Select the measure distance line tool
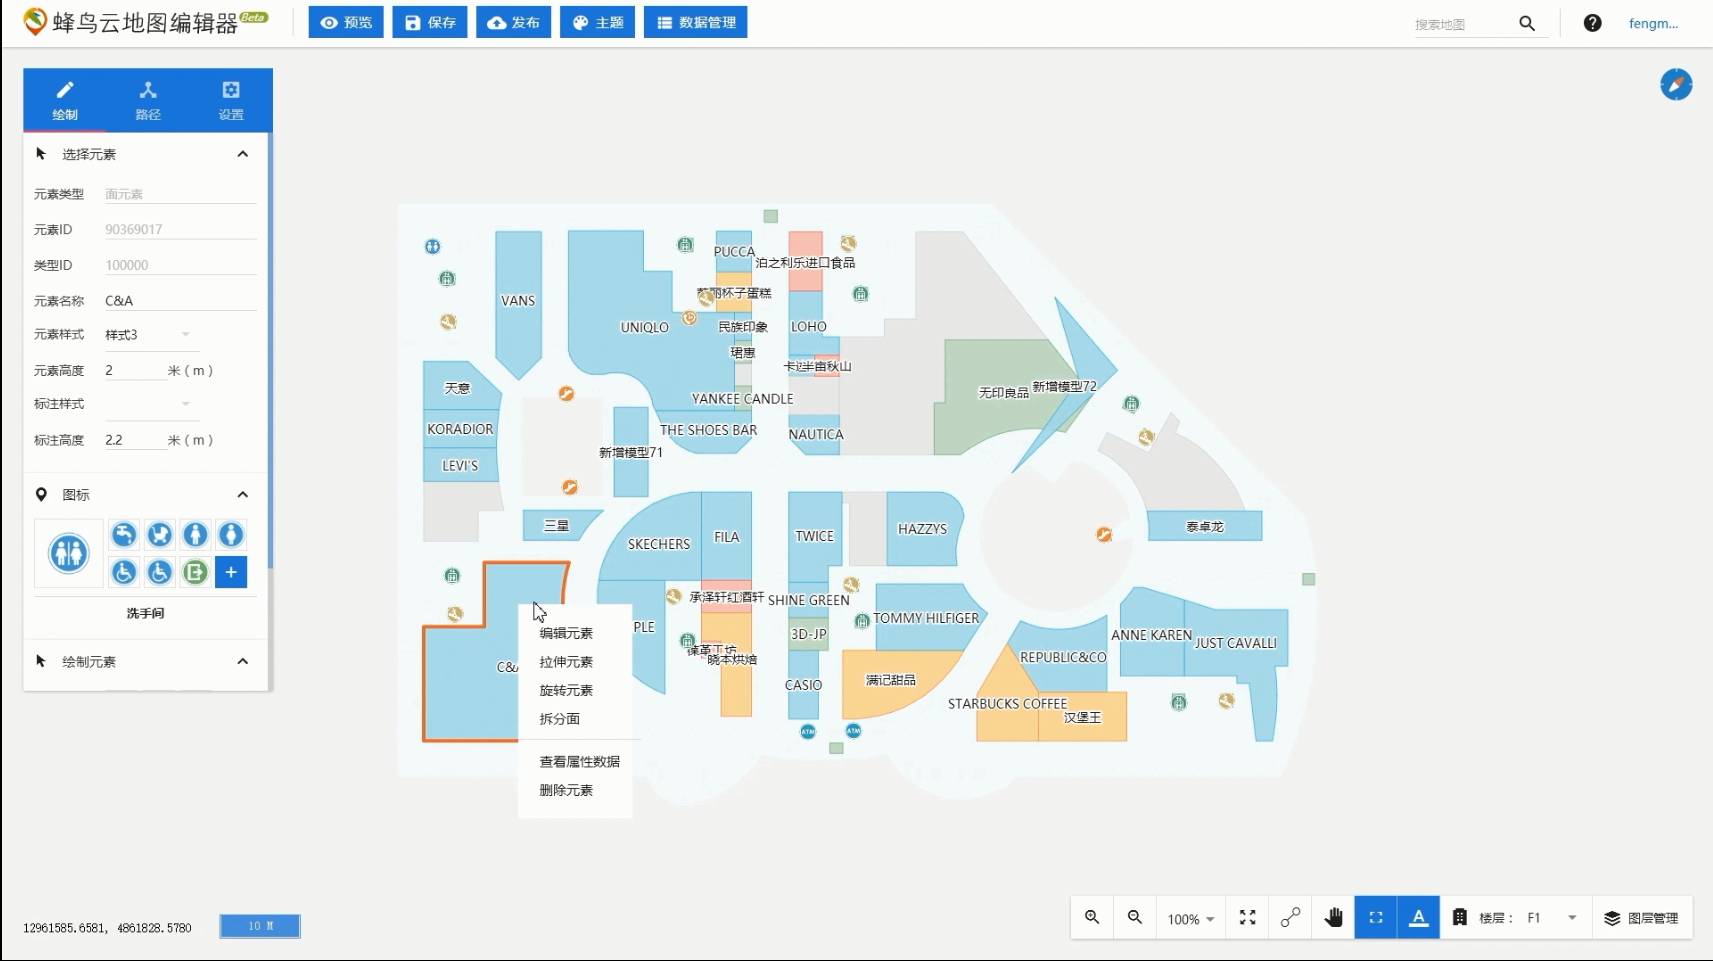The image size is (1713, 961). coord(1291,918)
